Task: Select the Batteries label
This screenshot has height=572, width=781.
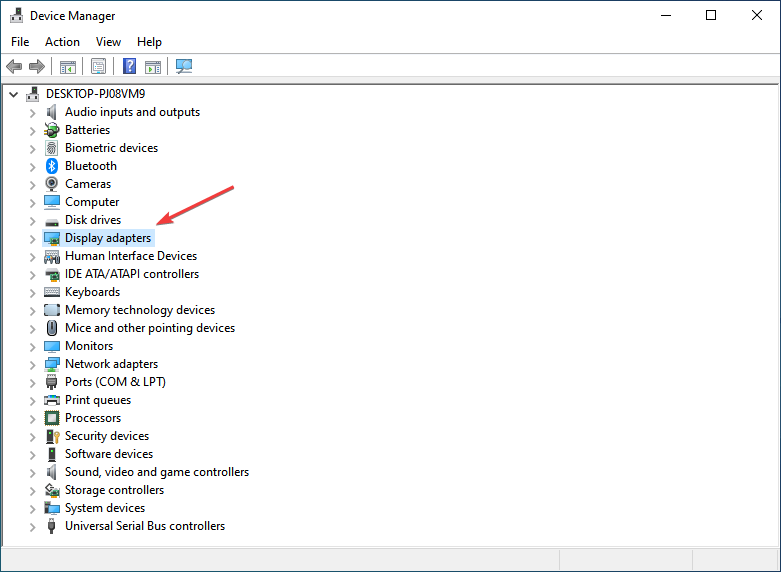Action: 88,130
